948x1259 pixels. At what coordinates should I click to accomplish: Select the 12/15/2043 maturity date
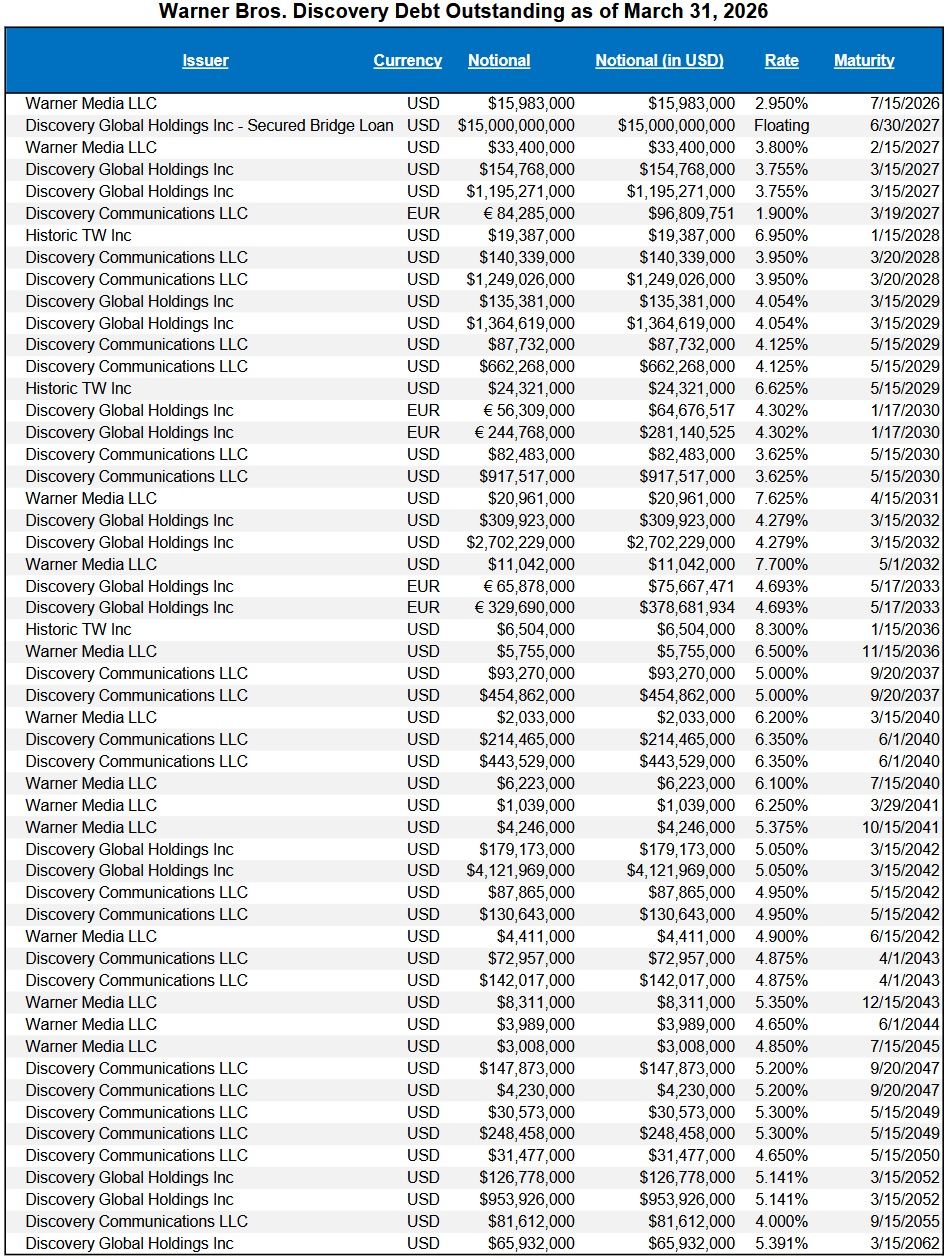point(902,1002)
